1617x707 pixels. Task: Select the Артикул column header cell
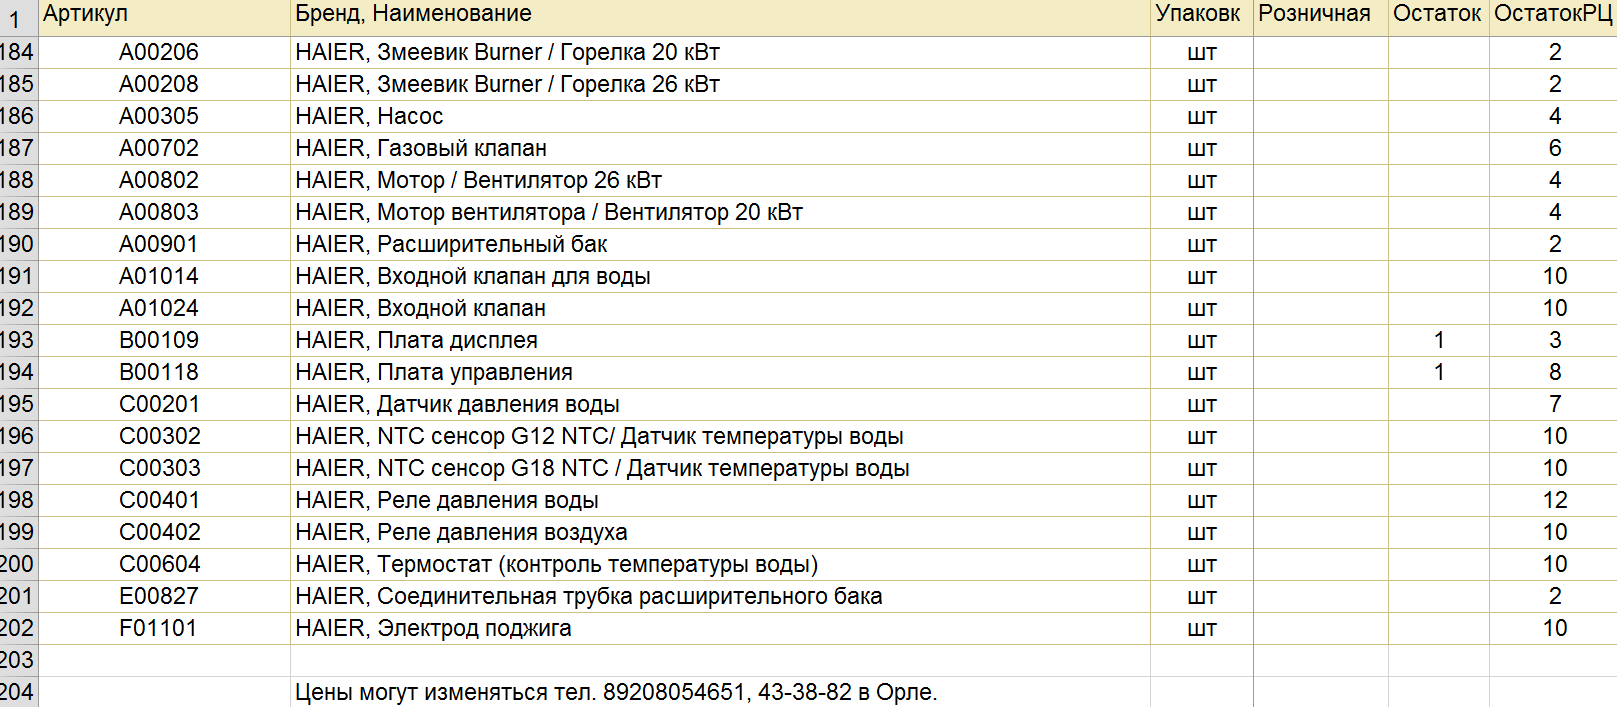point(164,18)
